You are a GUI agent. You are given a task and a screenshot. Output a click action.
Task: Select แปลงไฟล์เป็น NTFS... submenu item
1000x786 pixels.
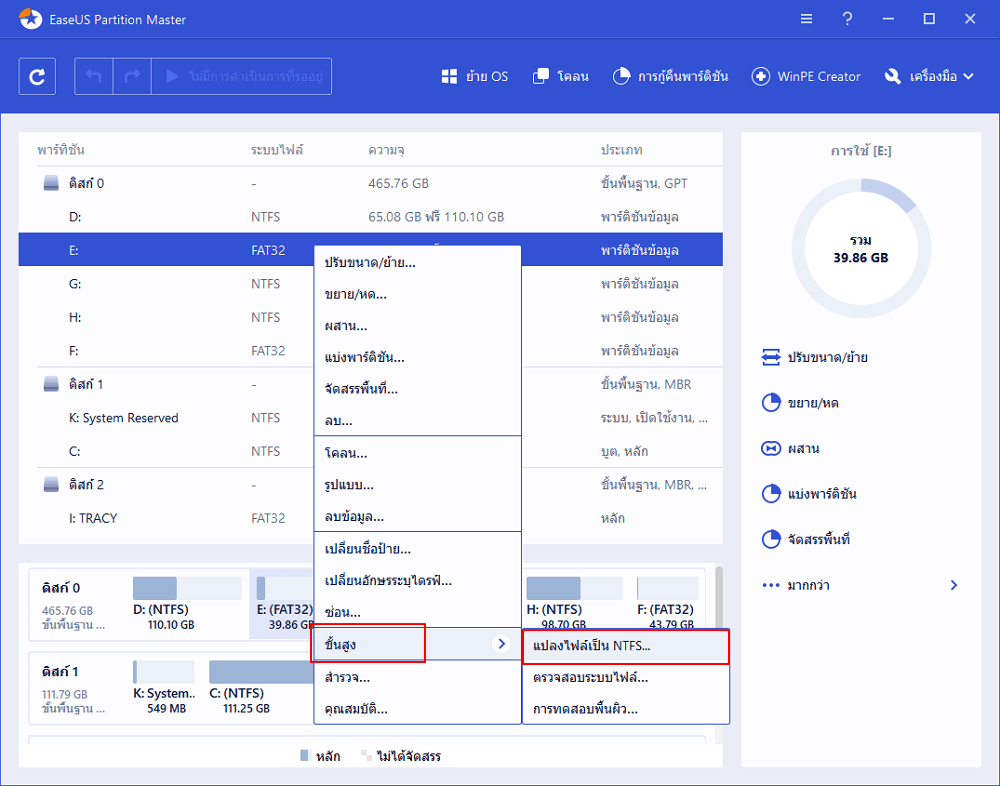click(626, 646)
